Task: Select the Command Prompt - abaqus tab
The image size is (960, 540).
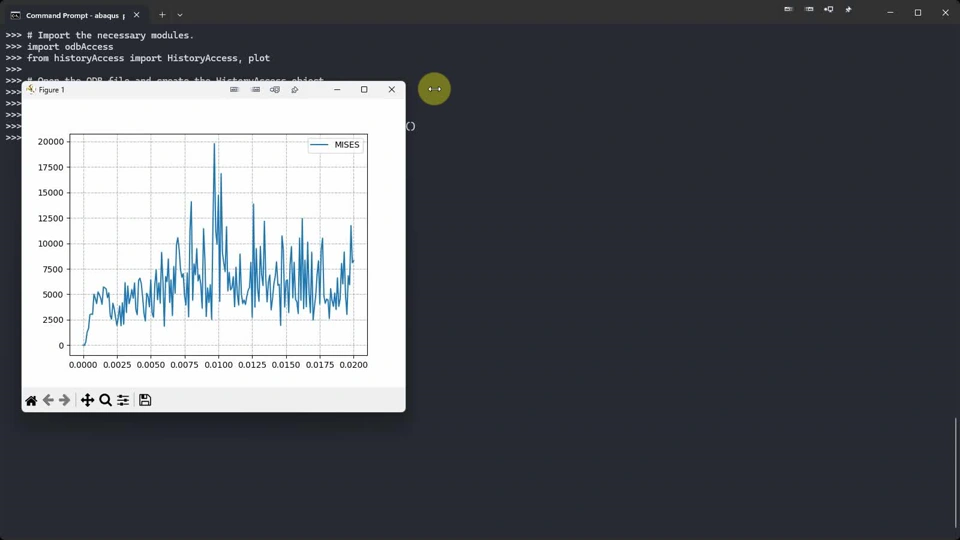Action: [75, 15]
